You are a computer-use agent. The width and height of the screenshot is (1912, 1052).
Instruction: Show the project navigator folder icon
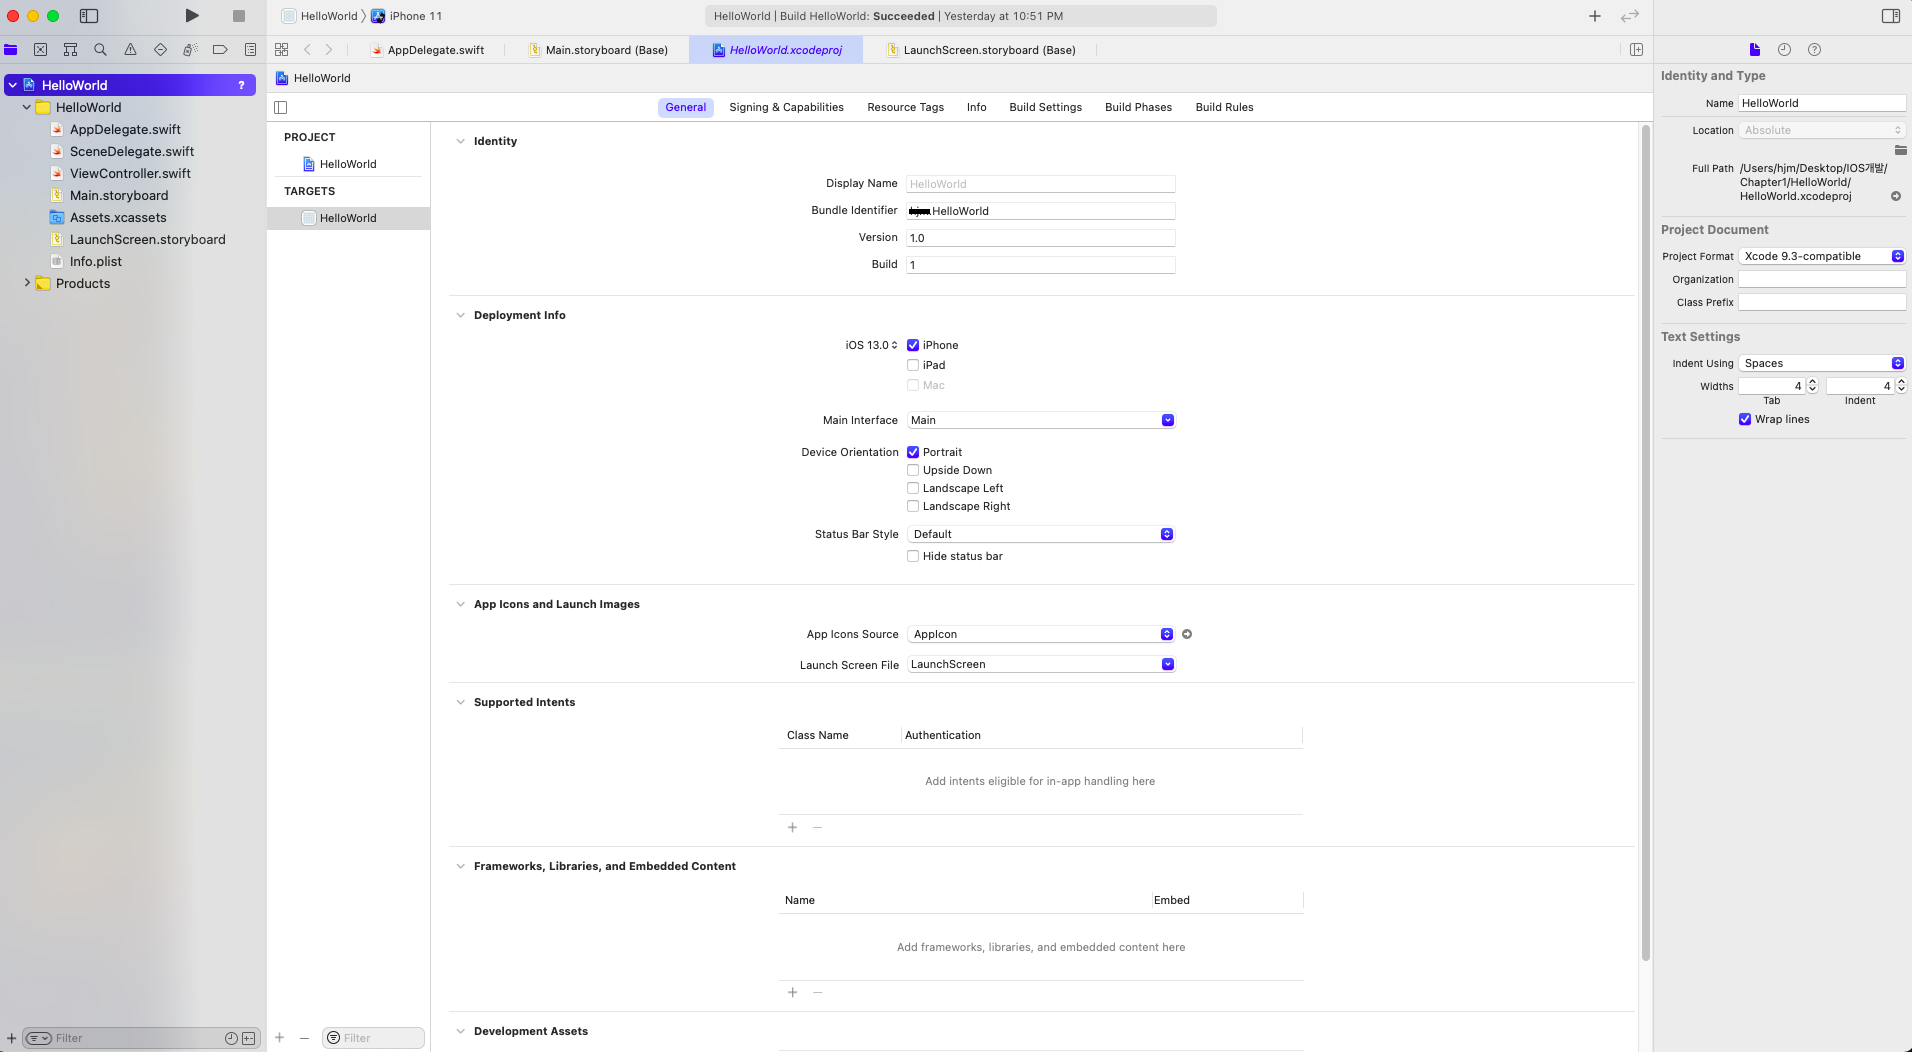pyautogui.click(x=11, y=49)
